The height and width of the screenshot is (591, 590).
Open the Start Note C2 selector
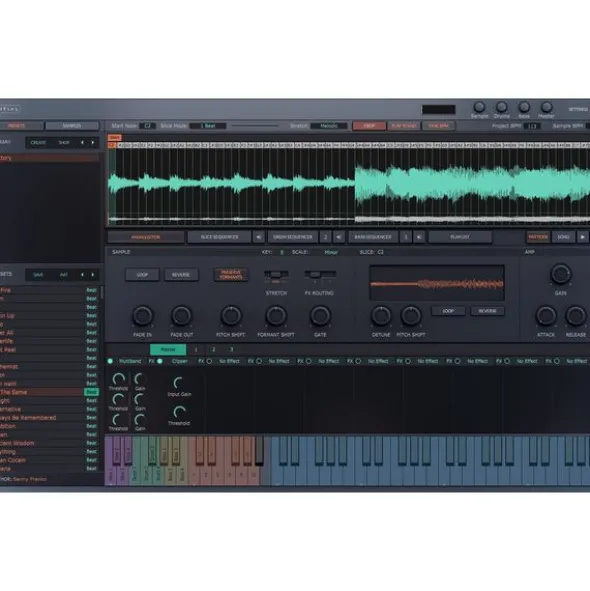[x=147, y=126]
